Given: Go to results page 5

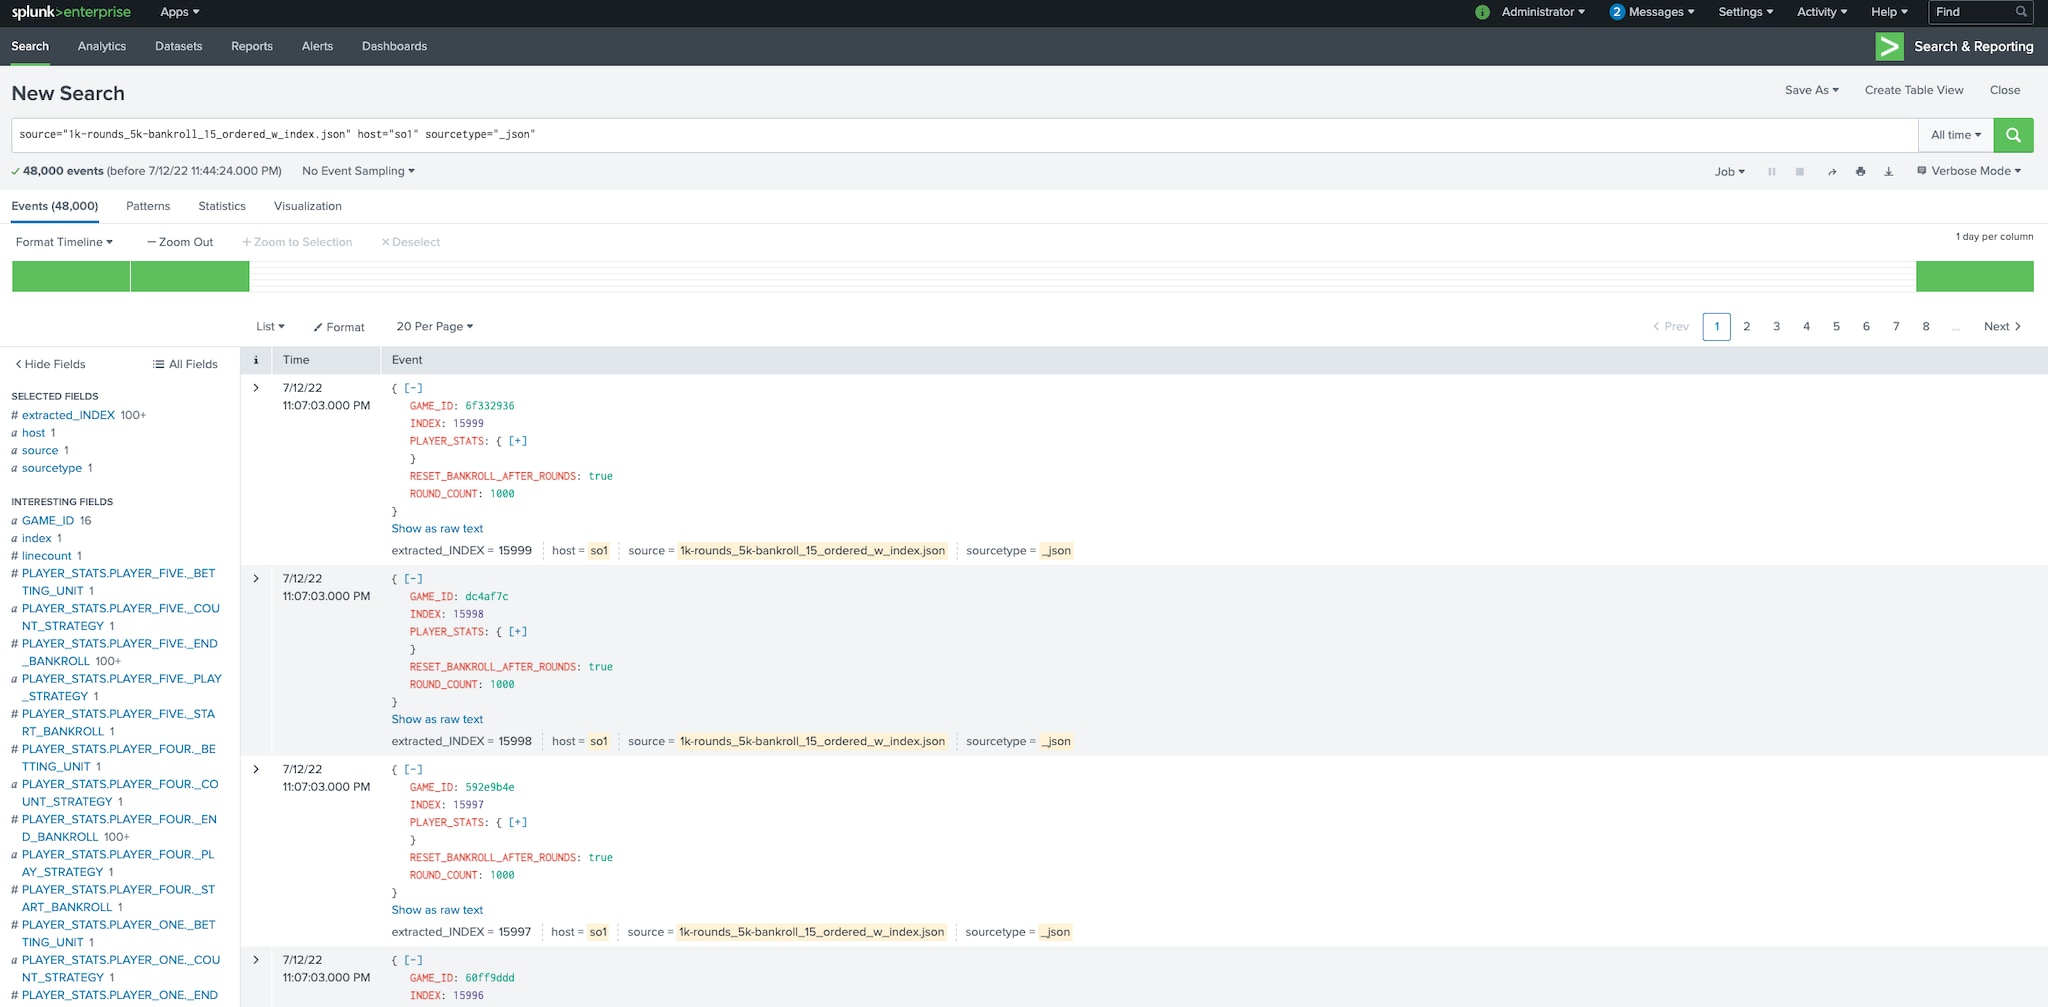Looking at the screenshot, I should pyautogui.click(x=1836, y=327).
